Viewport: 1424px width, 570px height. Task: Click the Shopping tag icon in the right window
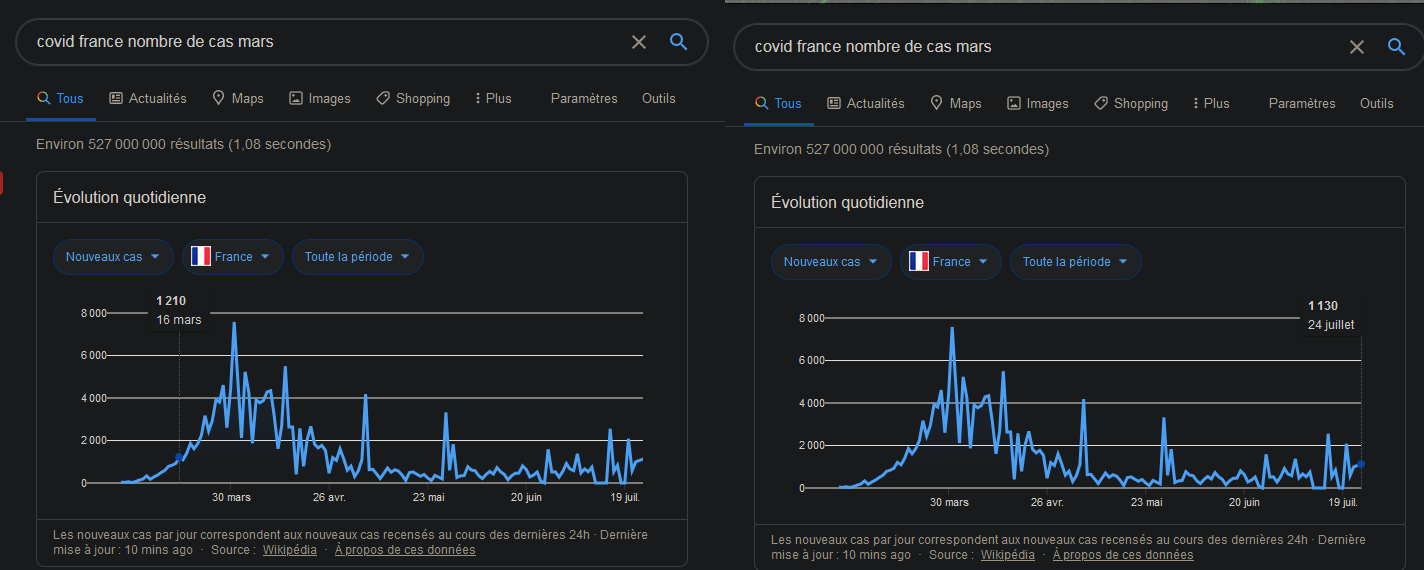point(1101,103)
